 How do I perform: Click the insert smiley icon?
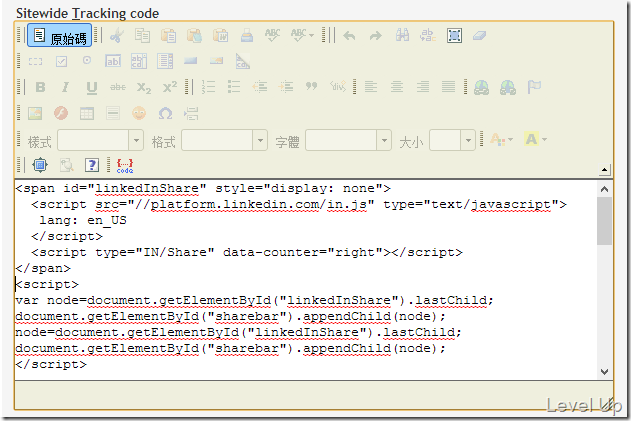click(x=139, y=113)
